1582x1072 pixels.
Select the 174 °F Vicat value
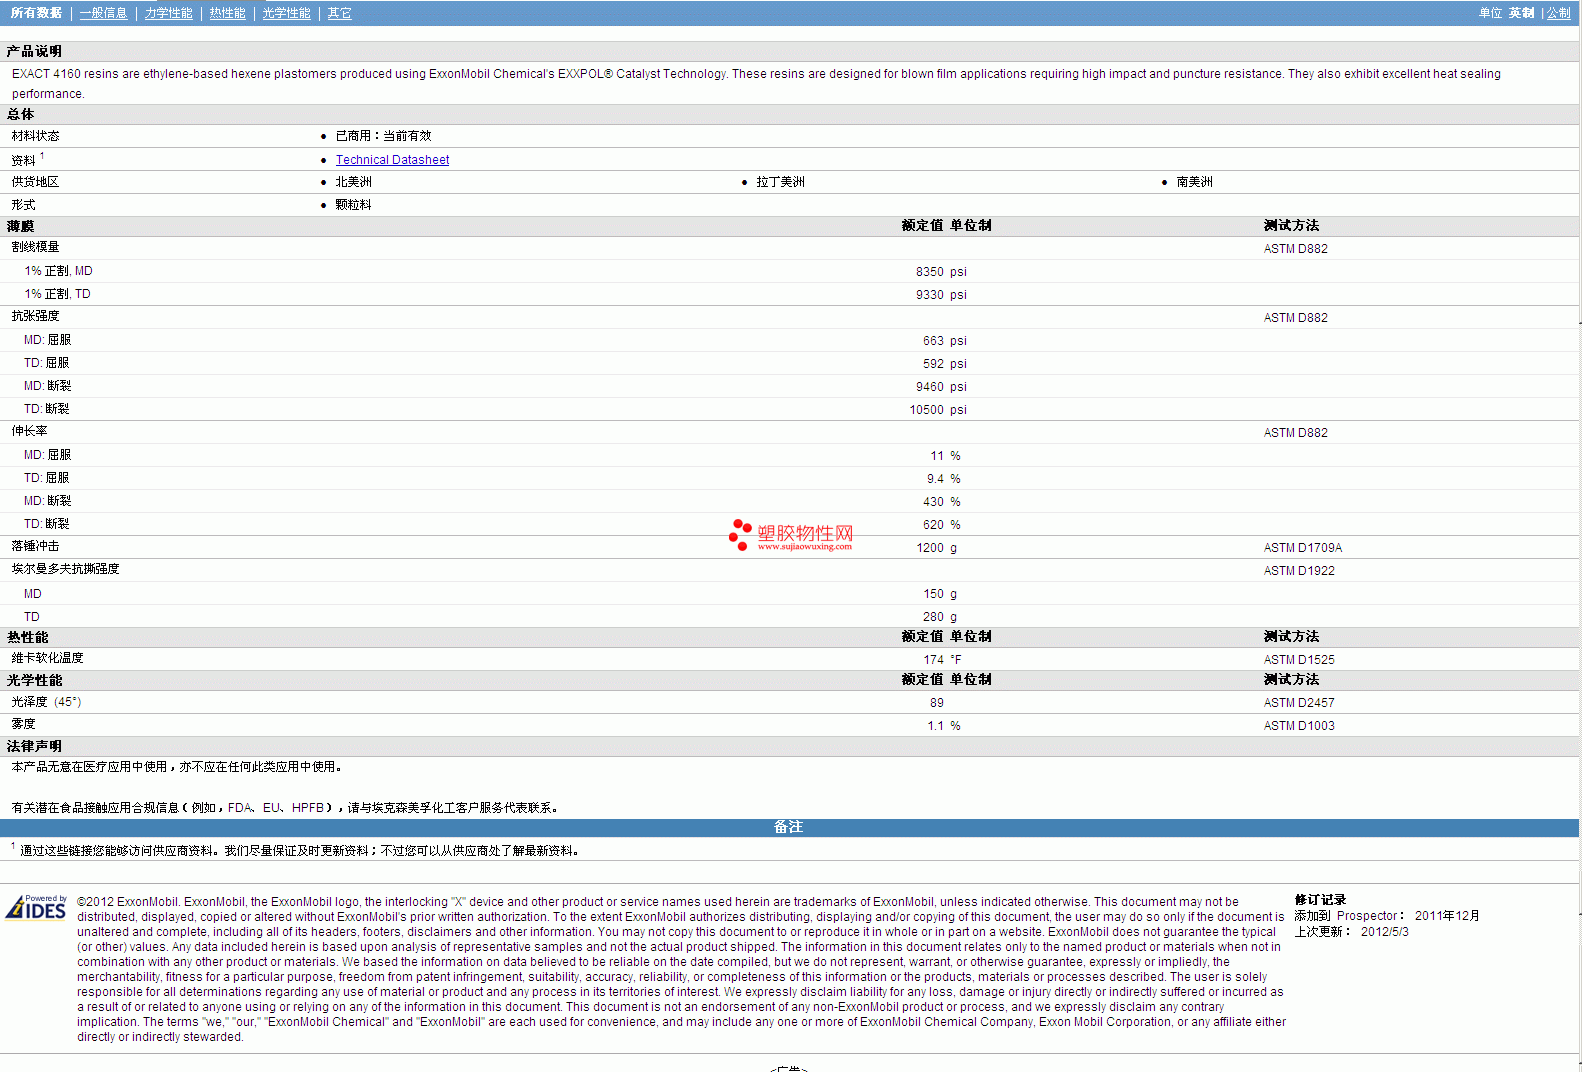[x=943, y=660]
